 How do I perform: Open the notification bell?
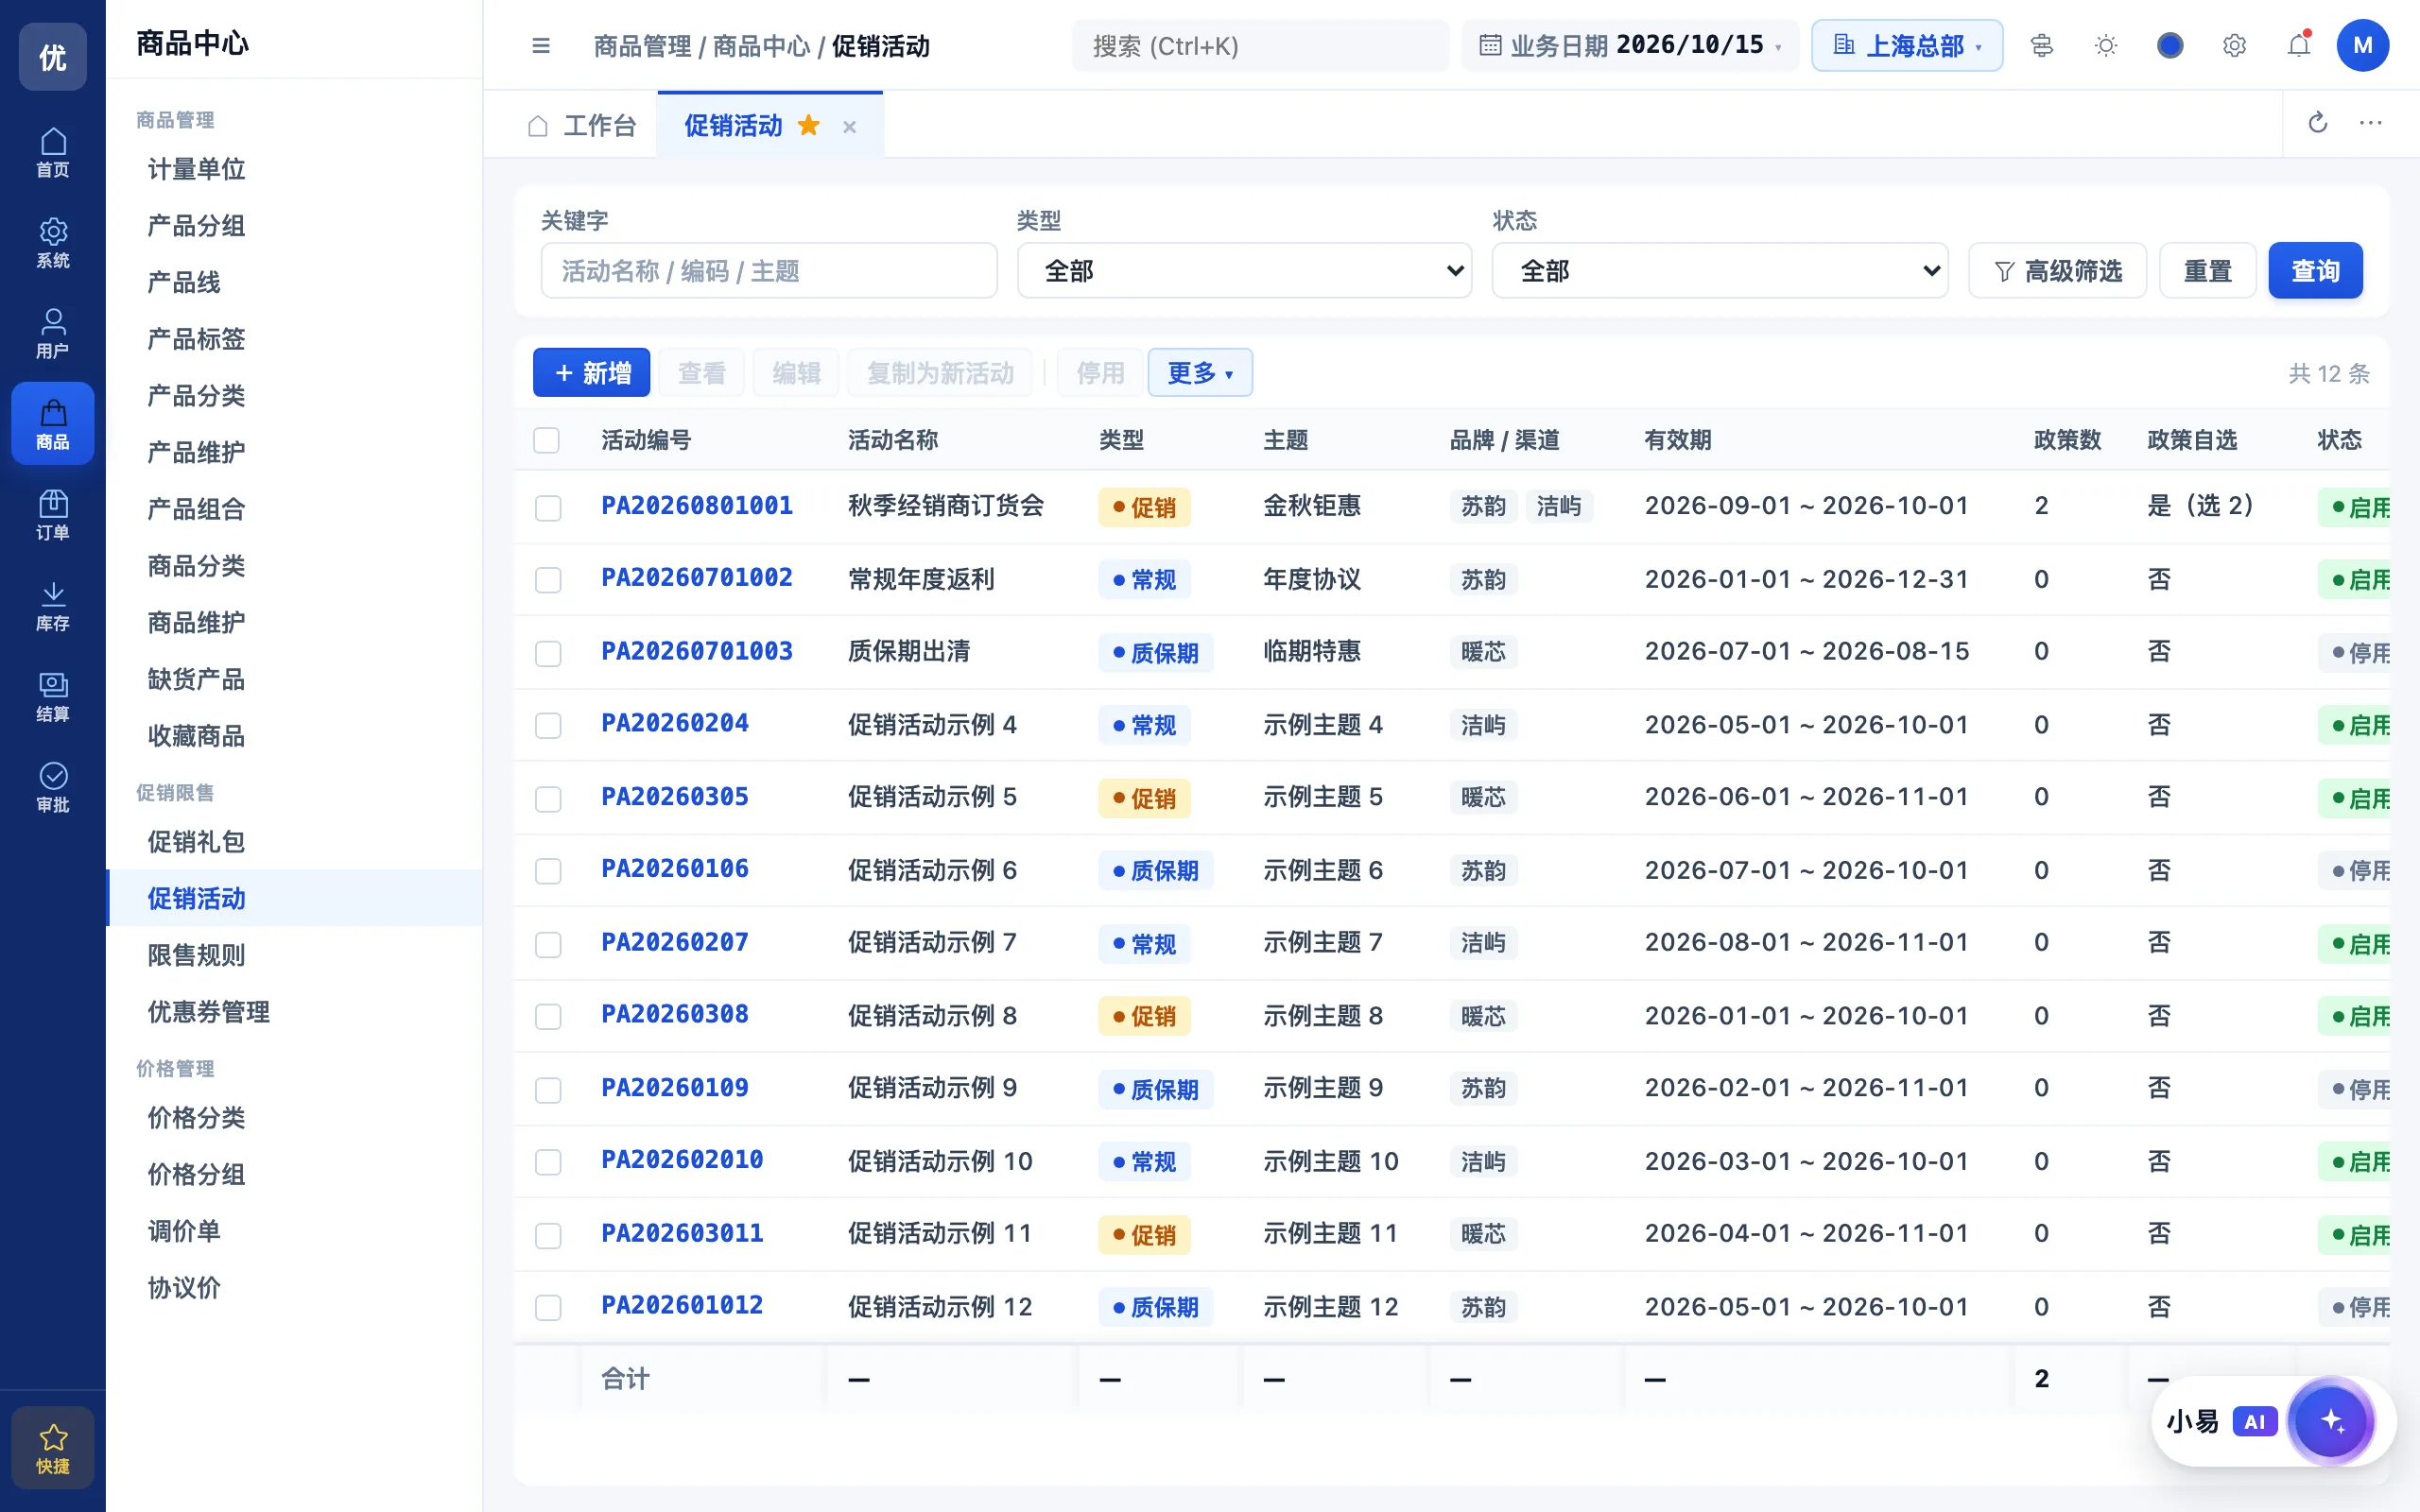[x=2299, y=46]
